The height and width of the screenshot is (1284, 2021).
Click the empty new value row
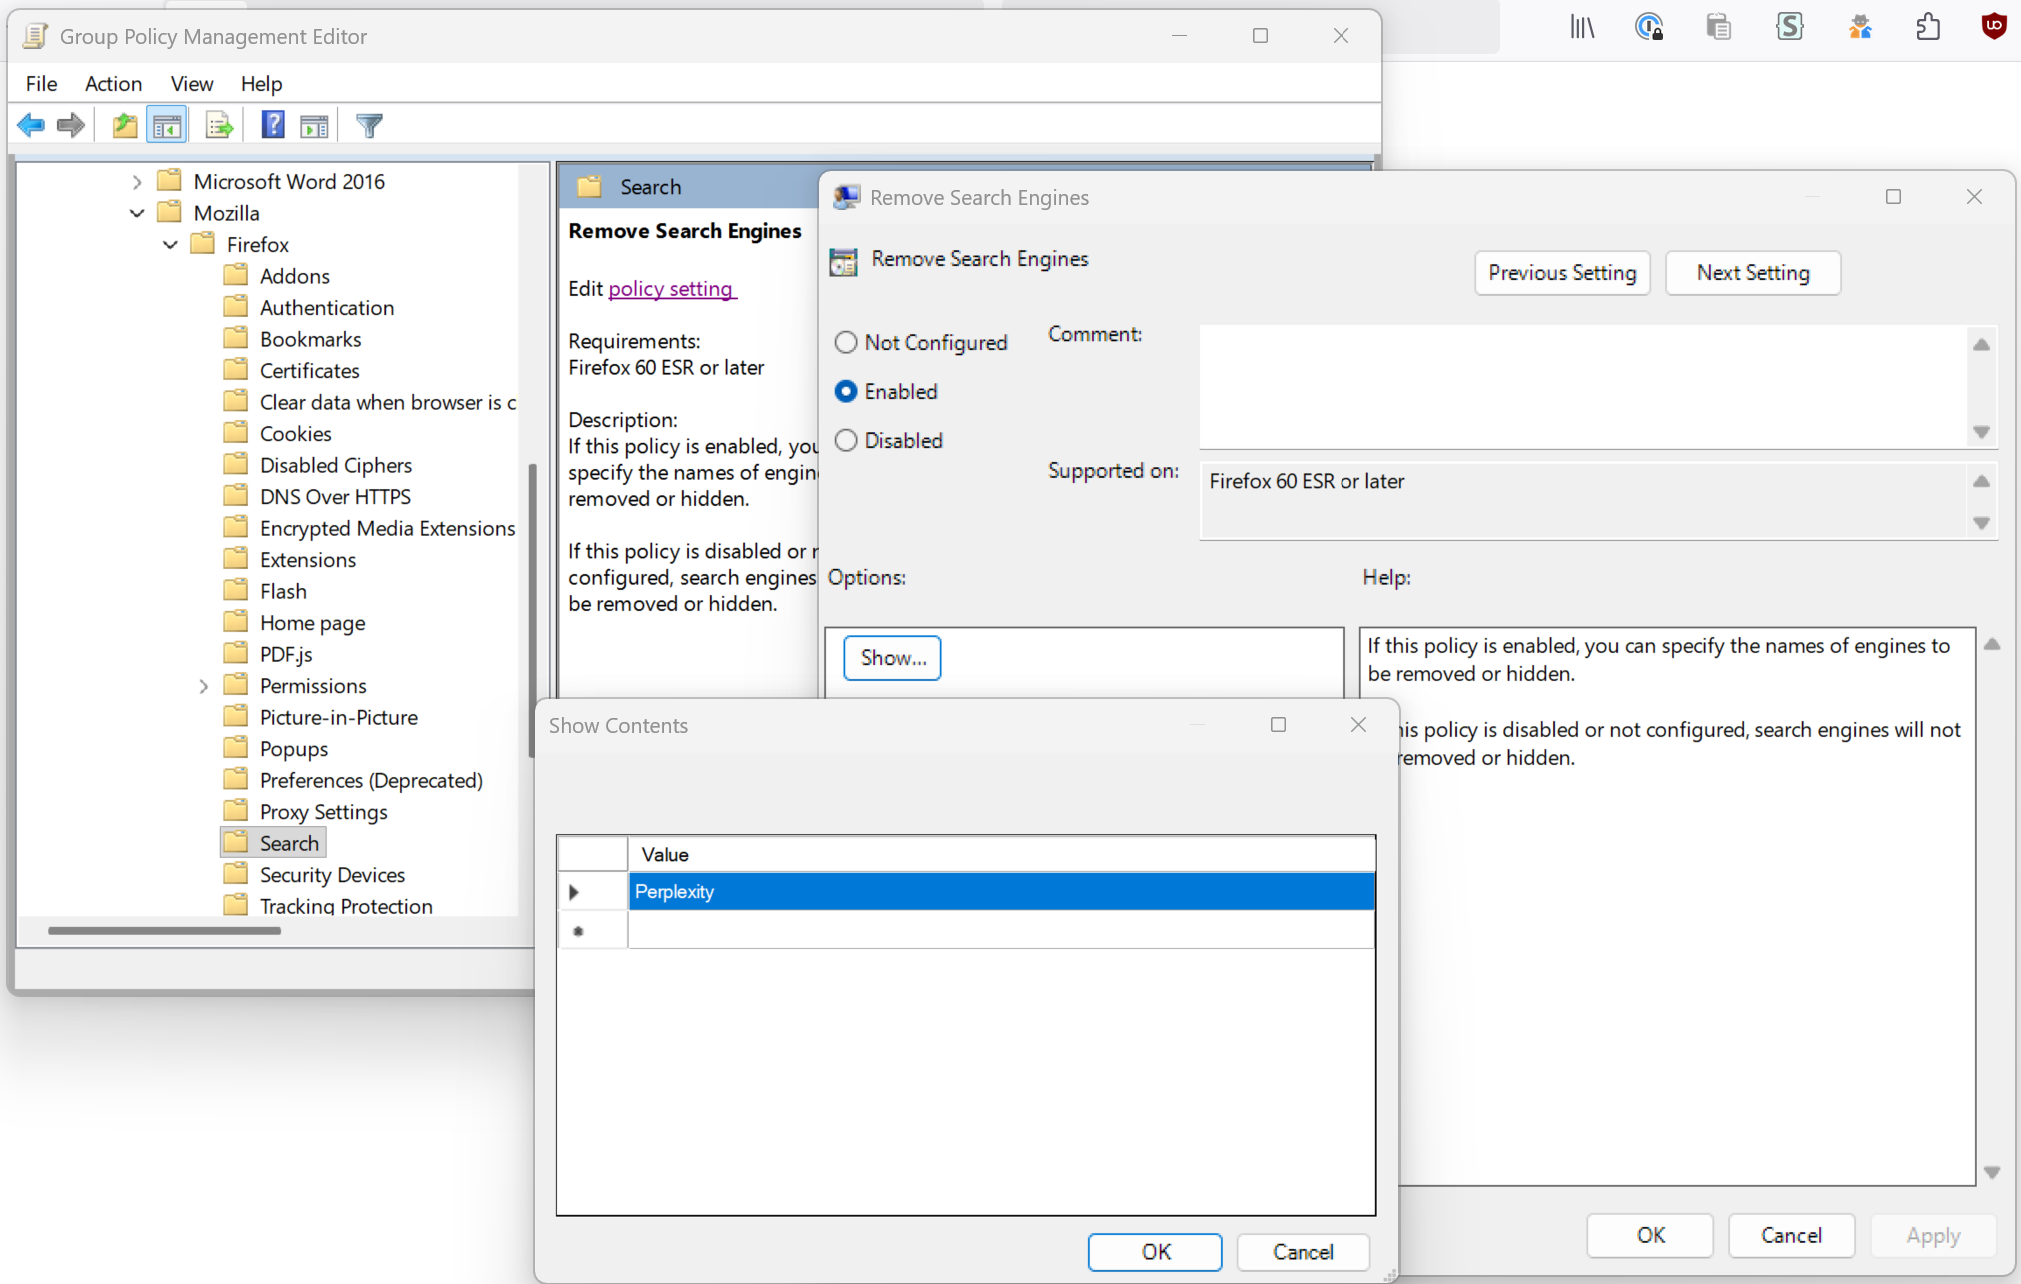click(1000, 931)
